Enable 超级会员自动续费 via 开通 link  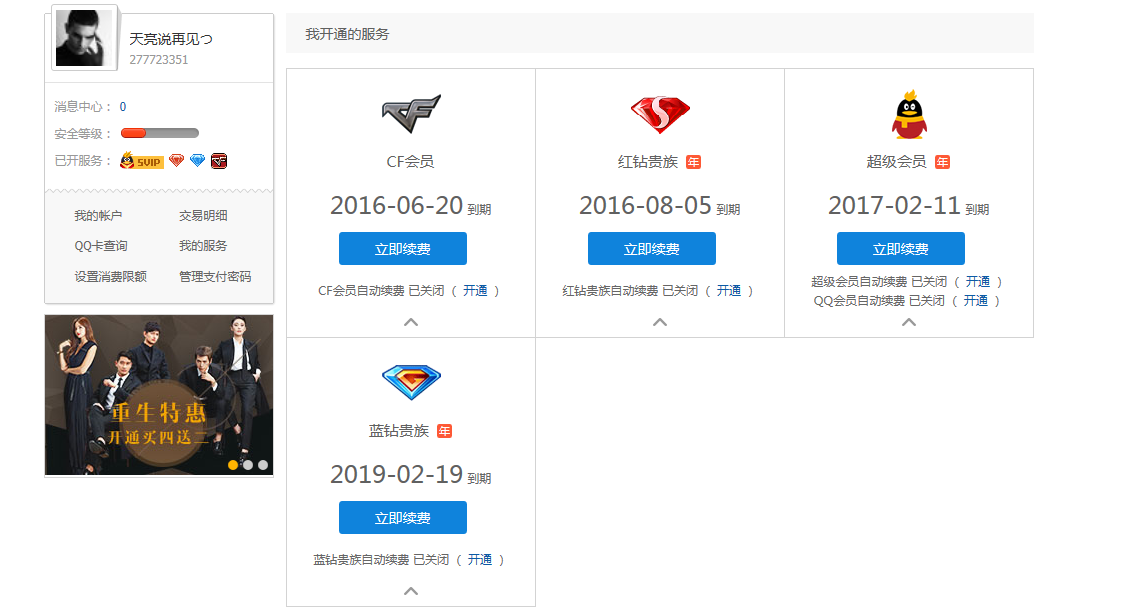[x=978, y=282]
